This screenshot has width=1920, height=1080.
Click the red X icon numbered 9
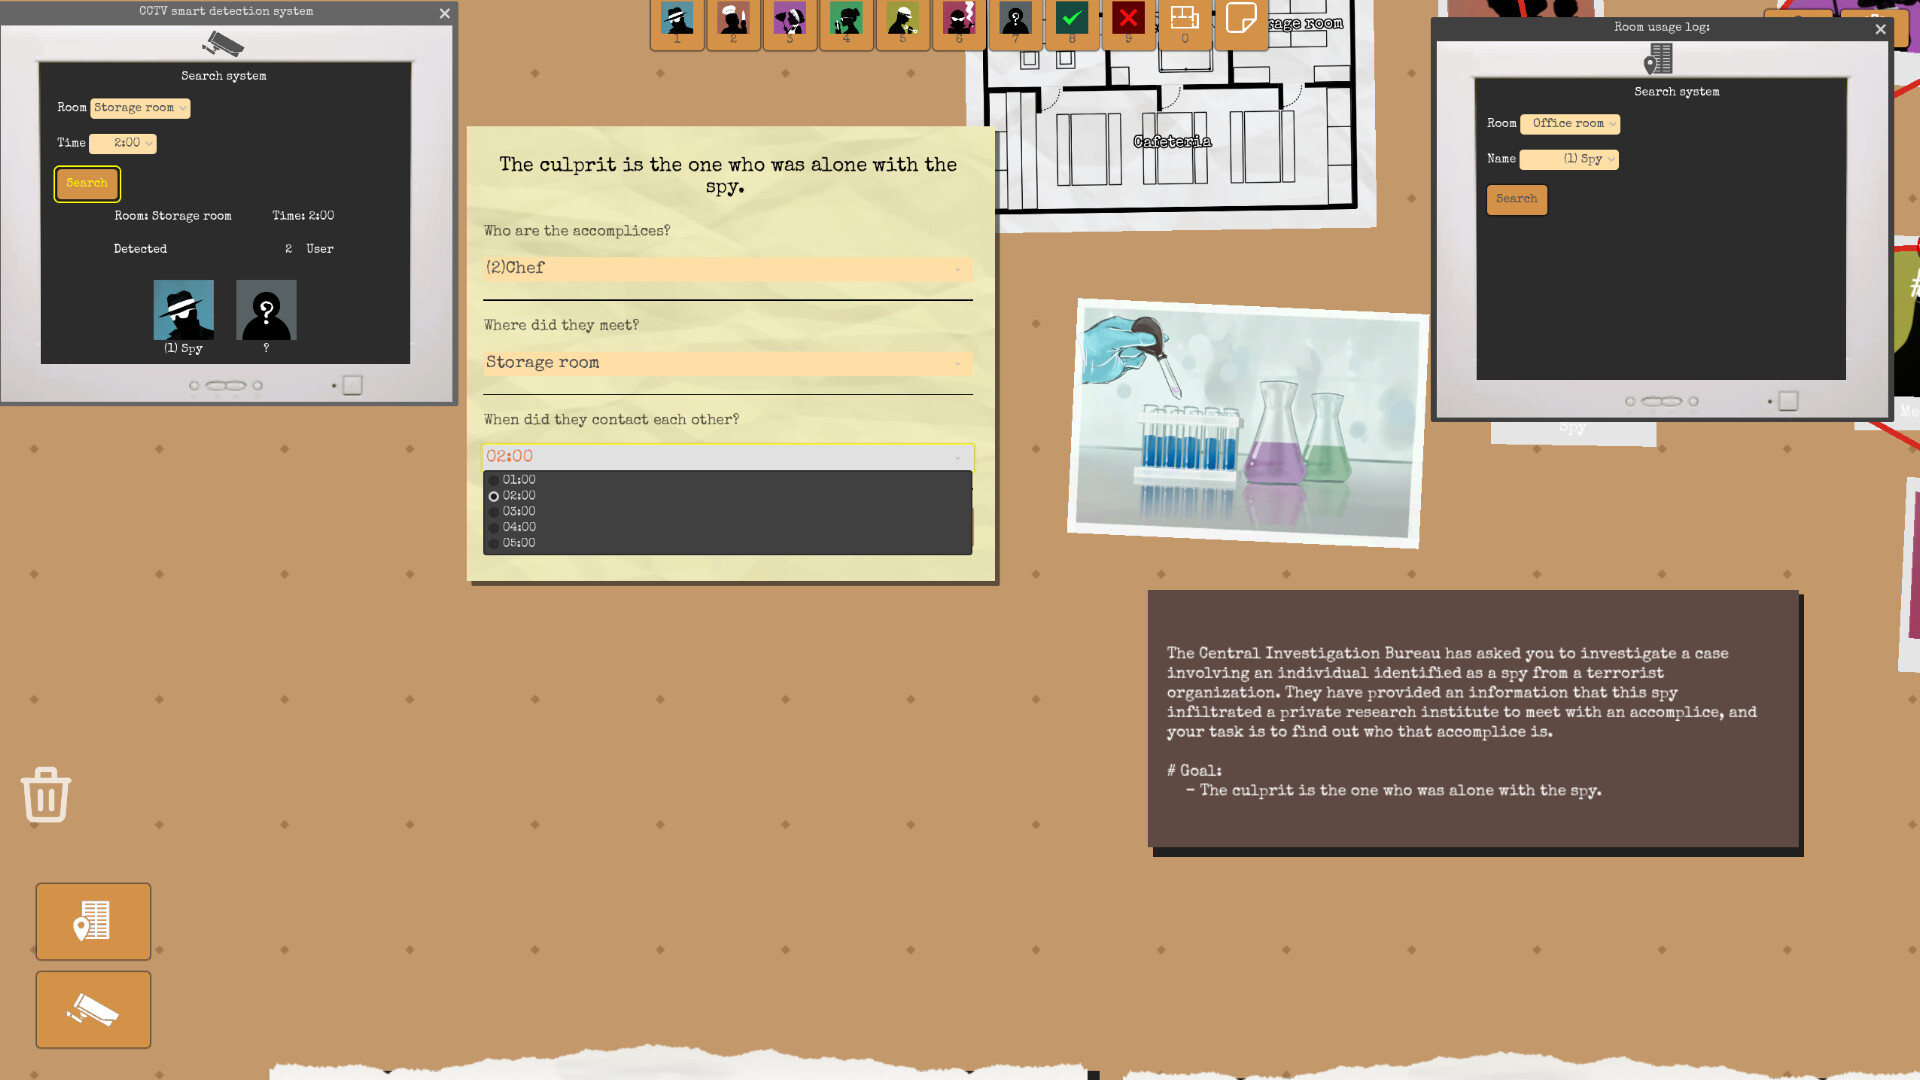pos(1127,18)
